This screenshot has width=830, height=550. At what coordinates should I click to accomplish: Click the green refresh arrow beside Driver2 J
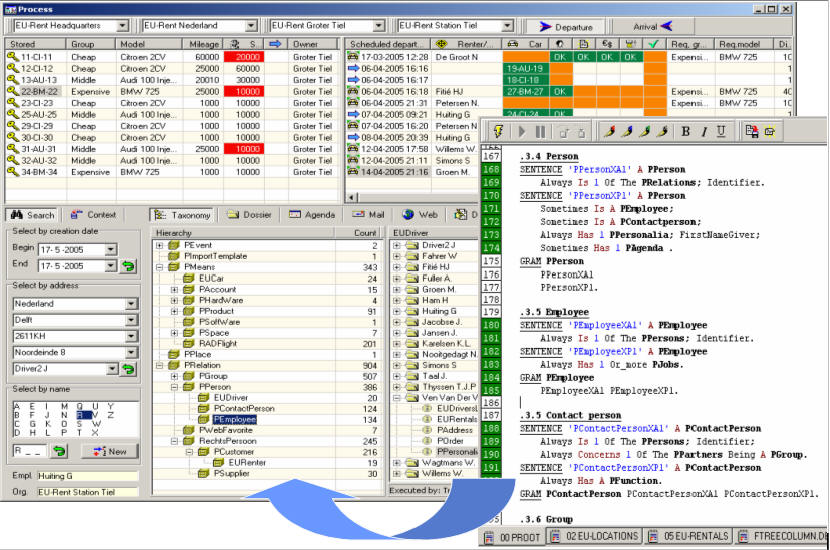(x=128, y=369)
